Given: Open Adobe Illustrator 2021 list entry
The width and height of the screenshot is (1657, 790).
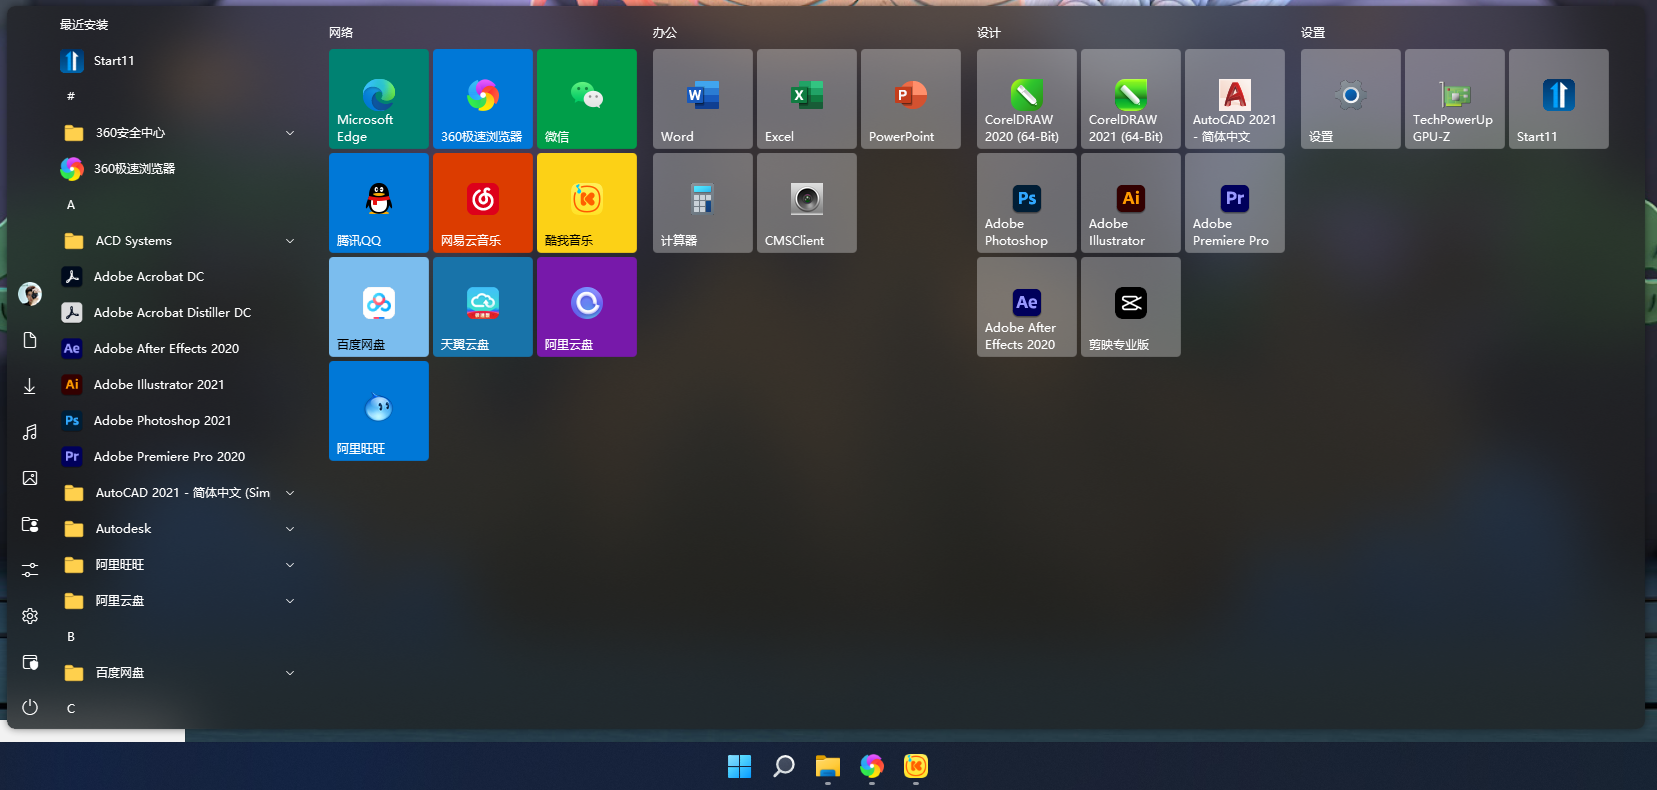Looking at the screenshot, I should point(179,385).
